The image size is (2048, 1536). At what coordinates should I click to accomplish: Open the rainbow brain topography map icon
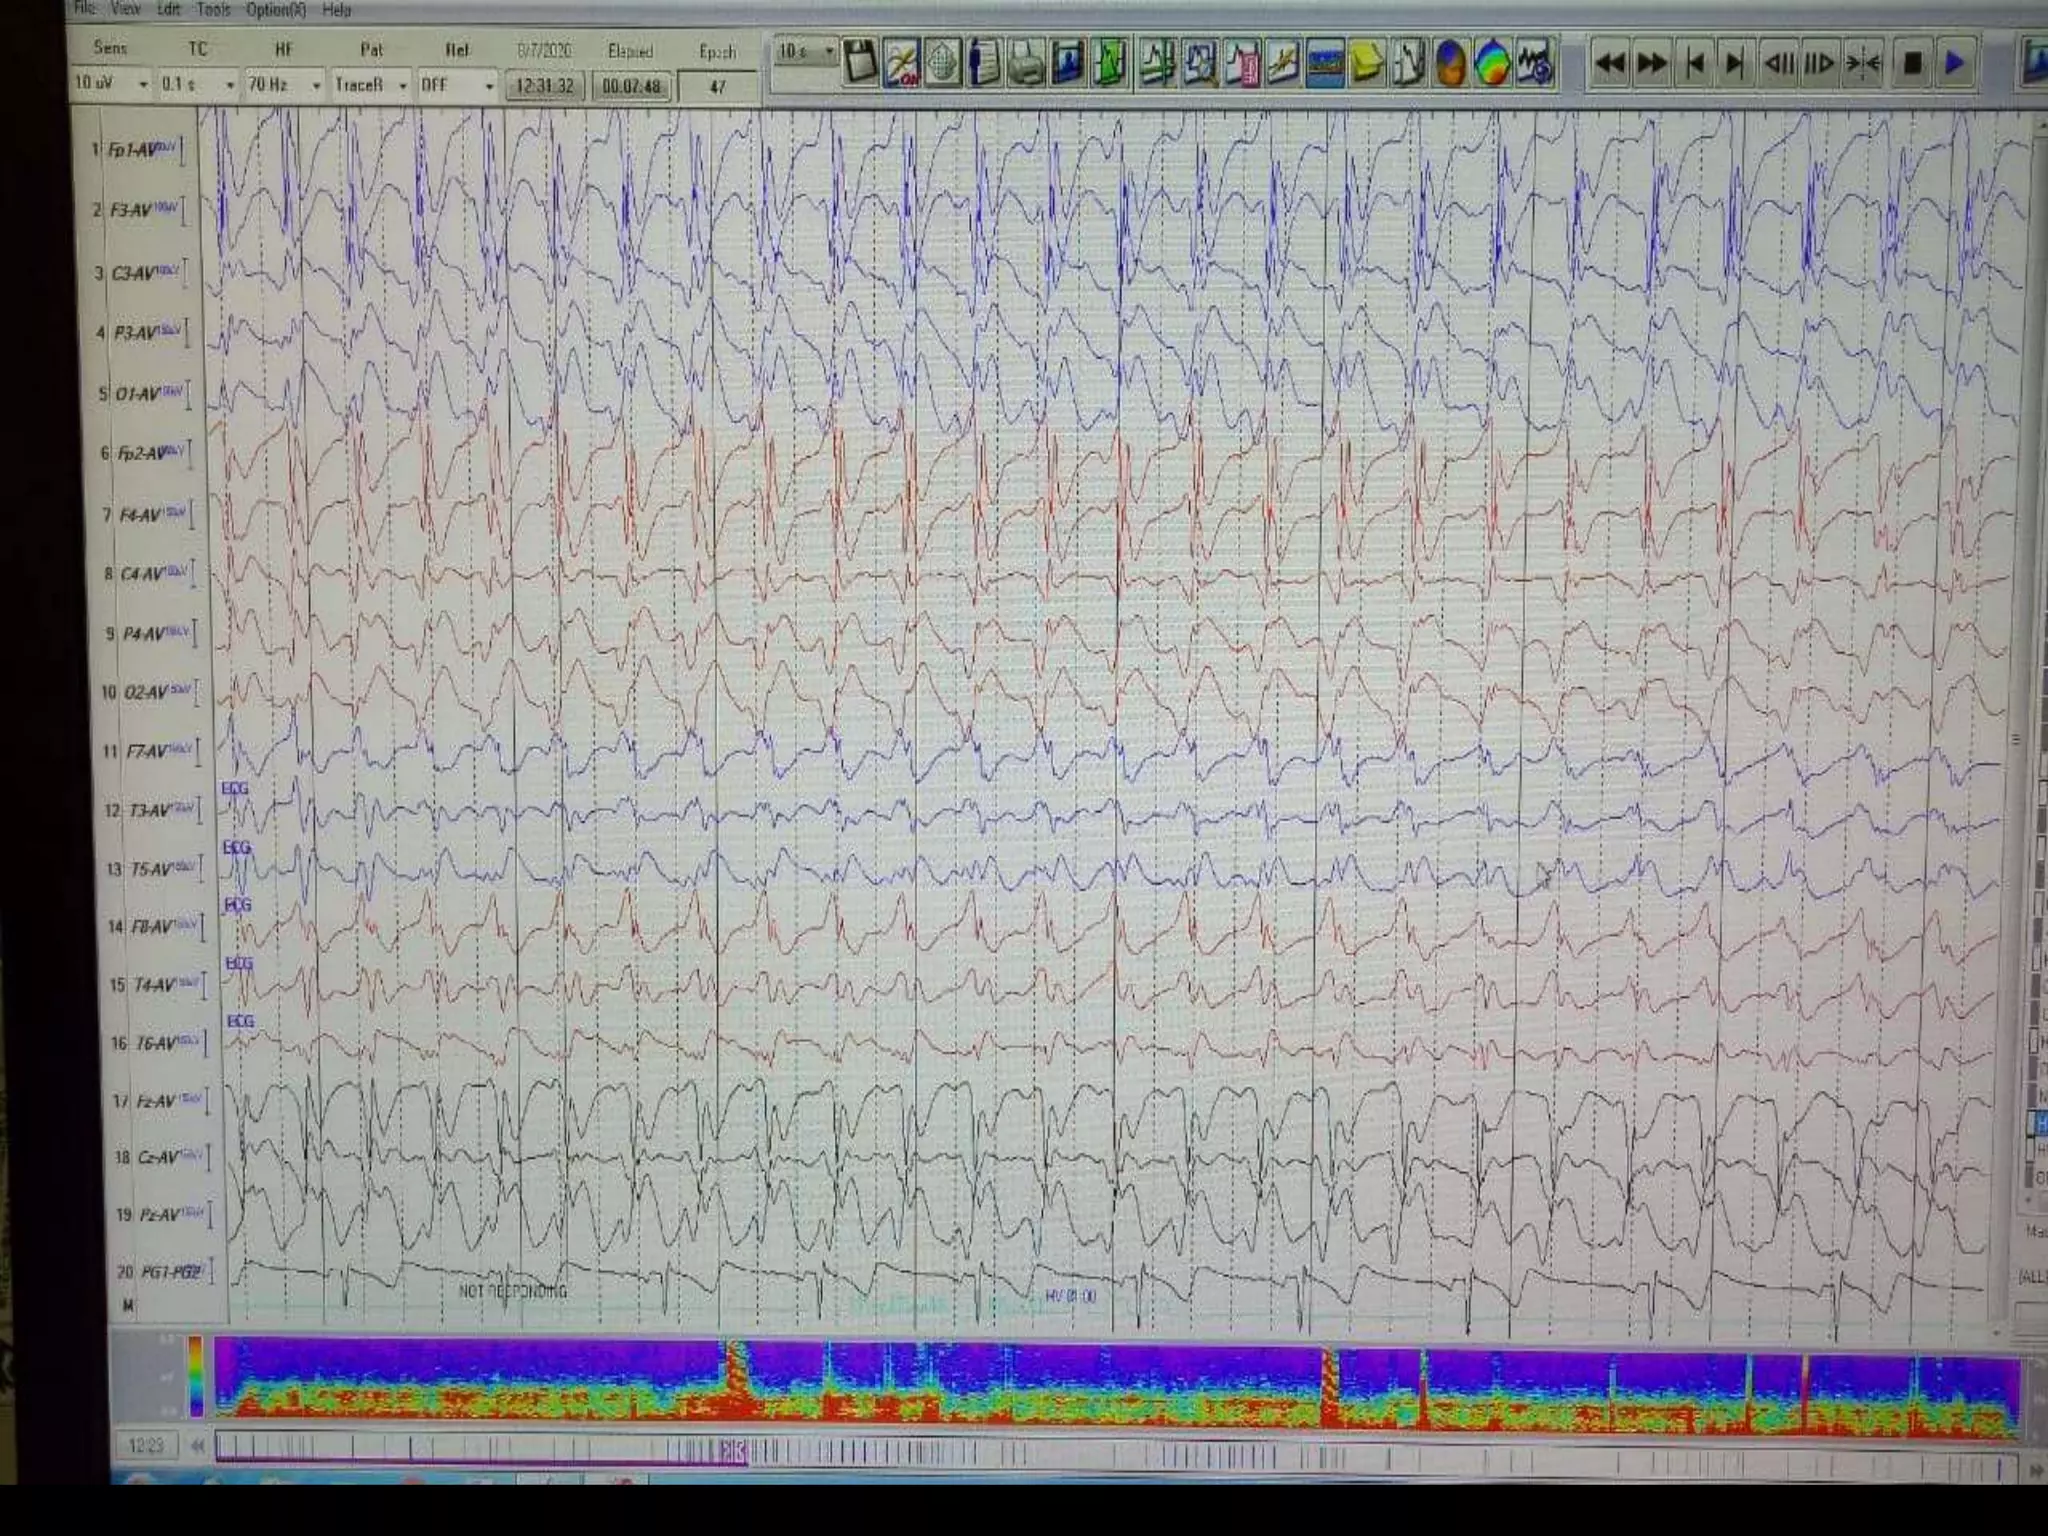pos(1492,64)
